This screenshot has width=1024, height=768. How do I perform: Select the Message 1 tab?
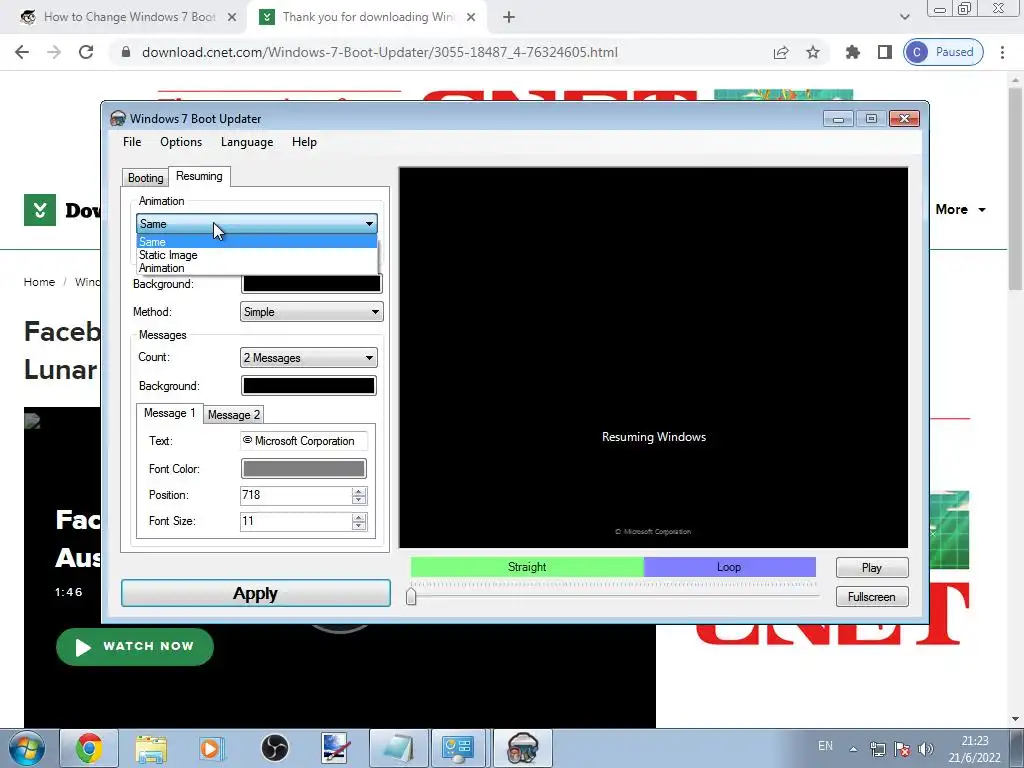click(169, 413)
